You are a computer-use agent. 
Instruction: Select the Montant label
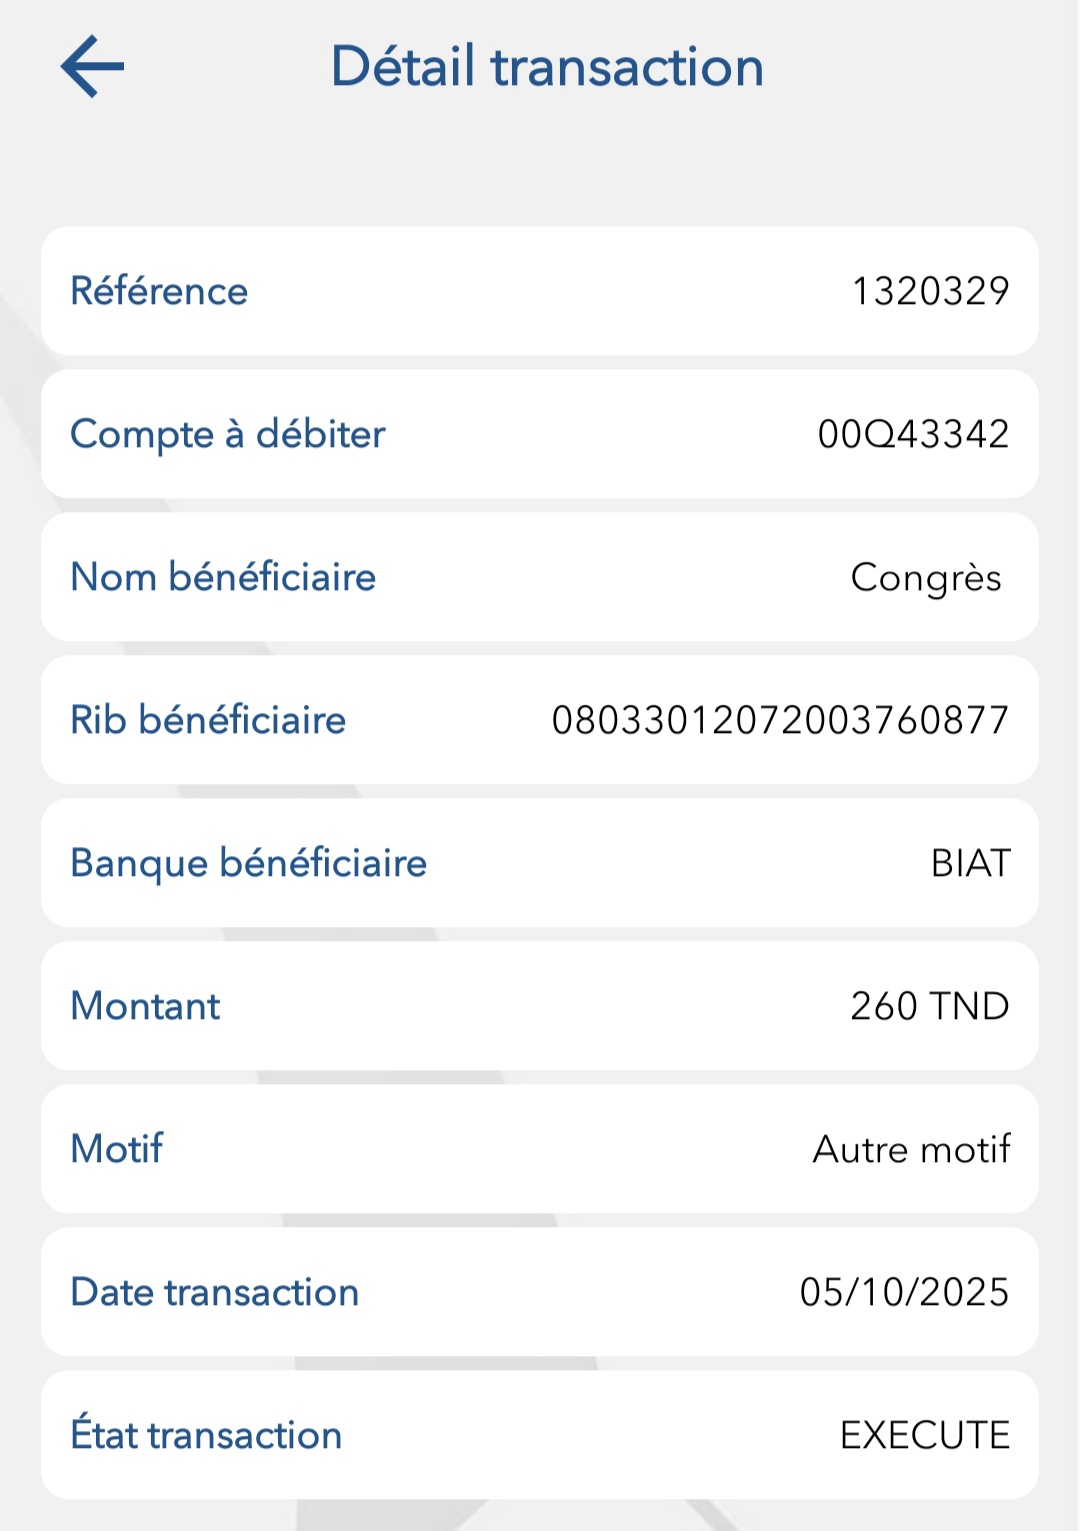(x=145, y=1006)
